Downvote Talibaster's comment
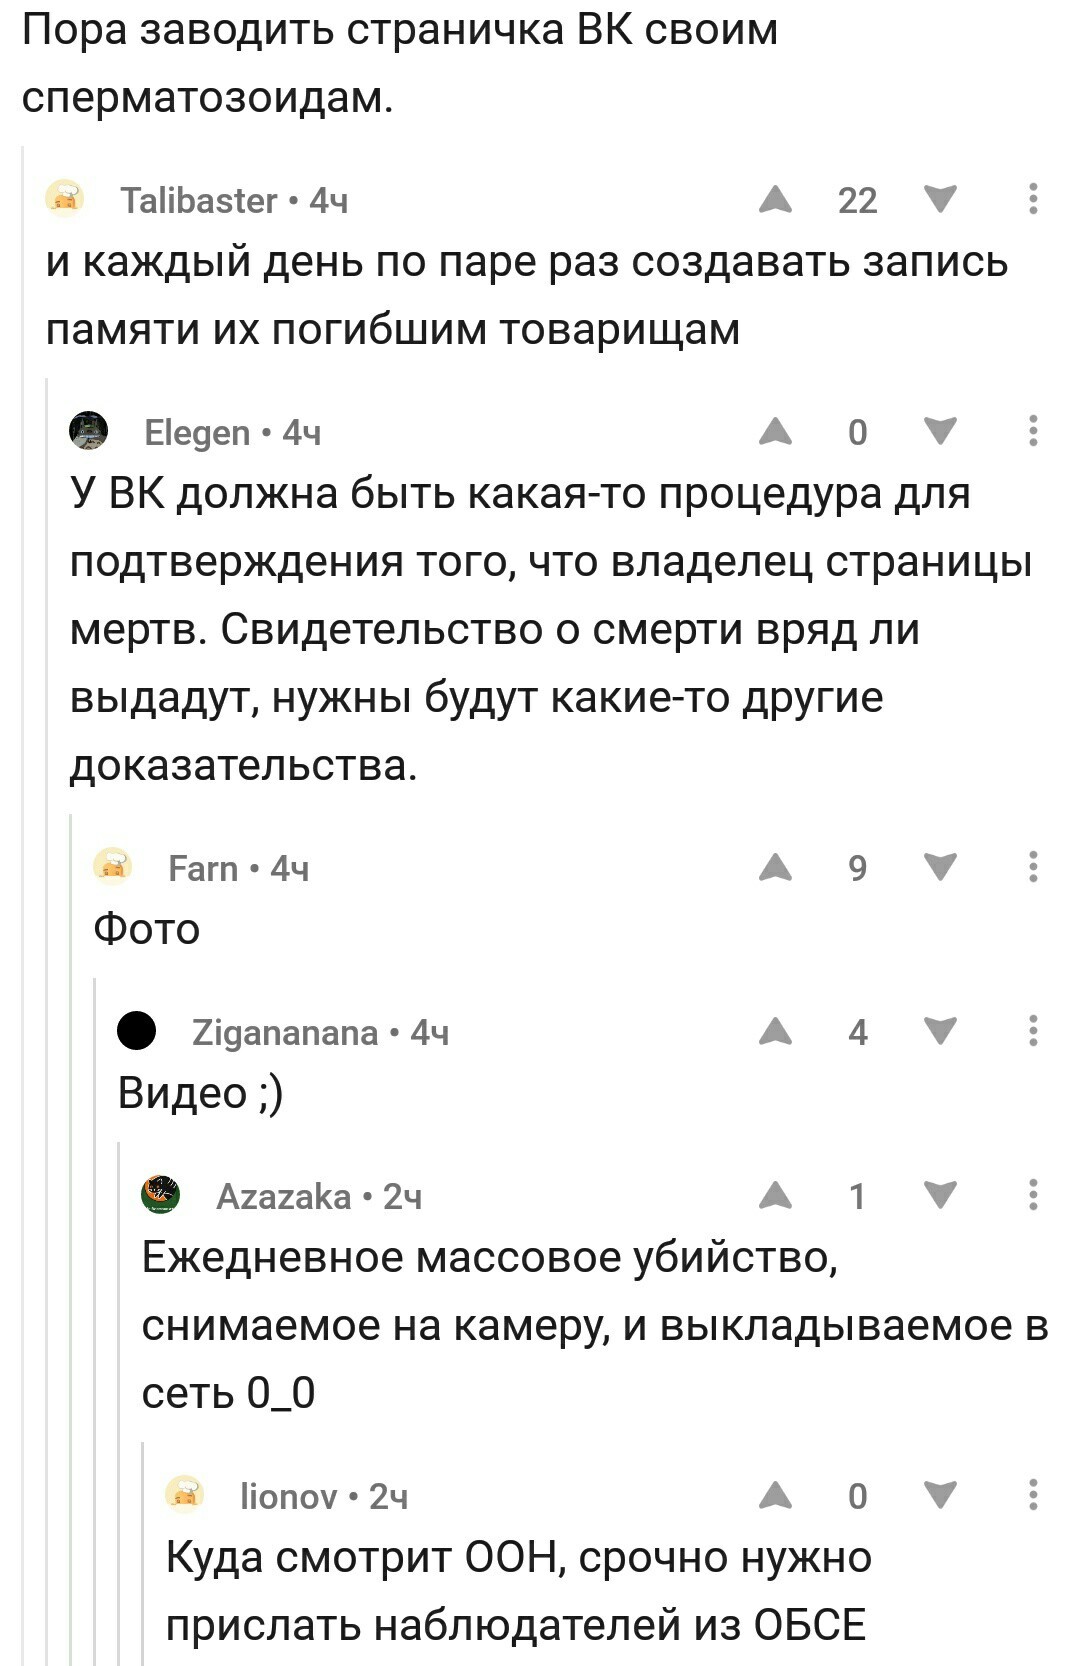 point(940,200)
